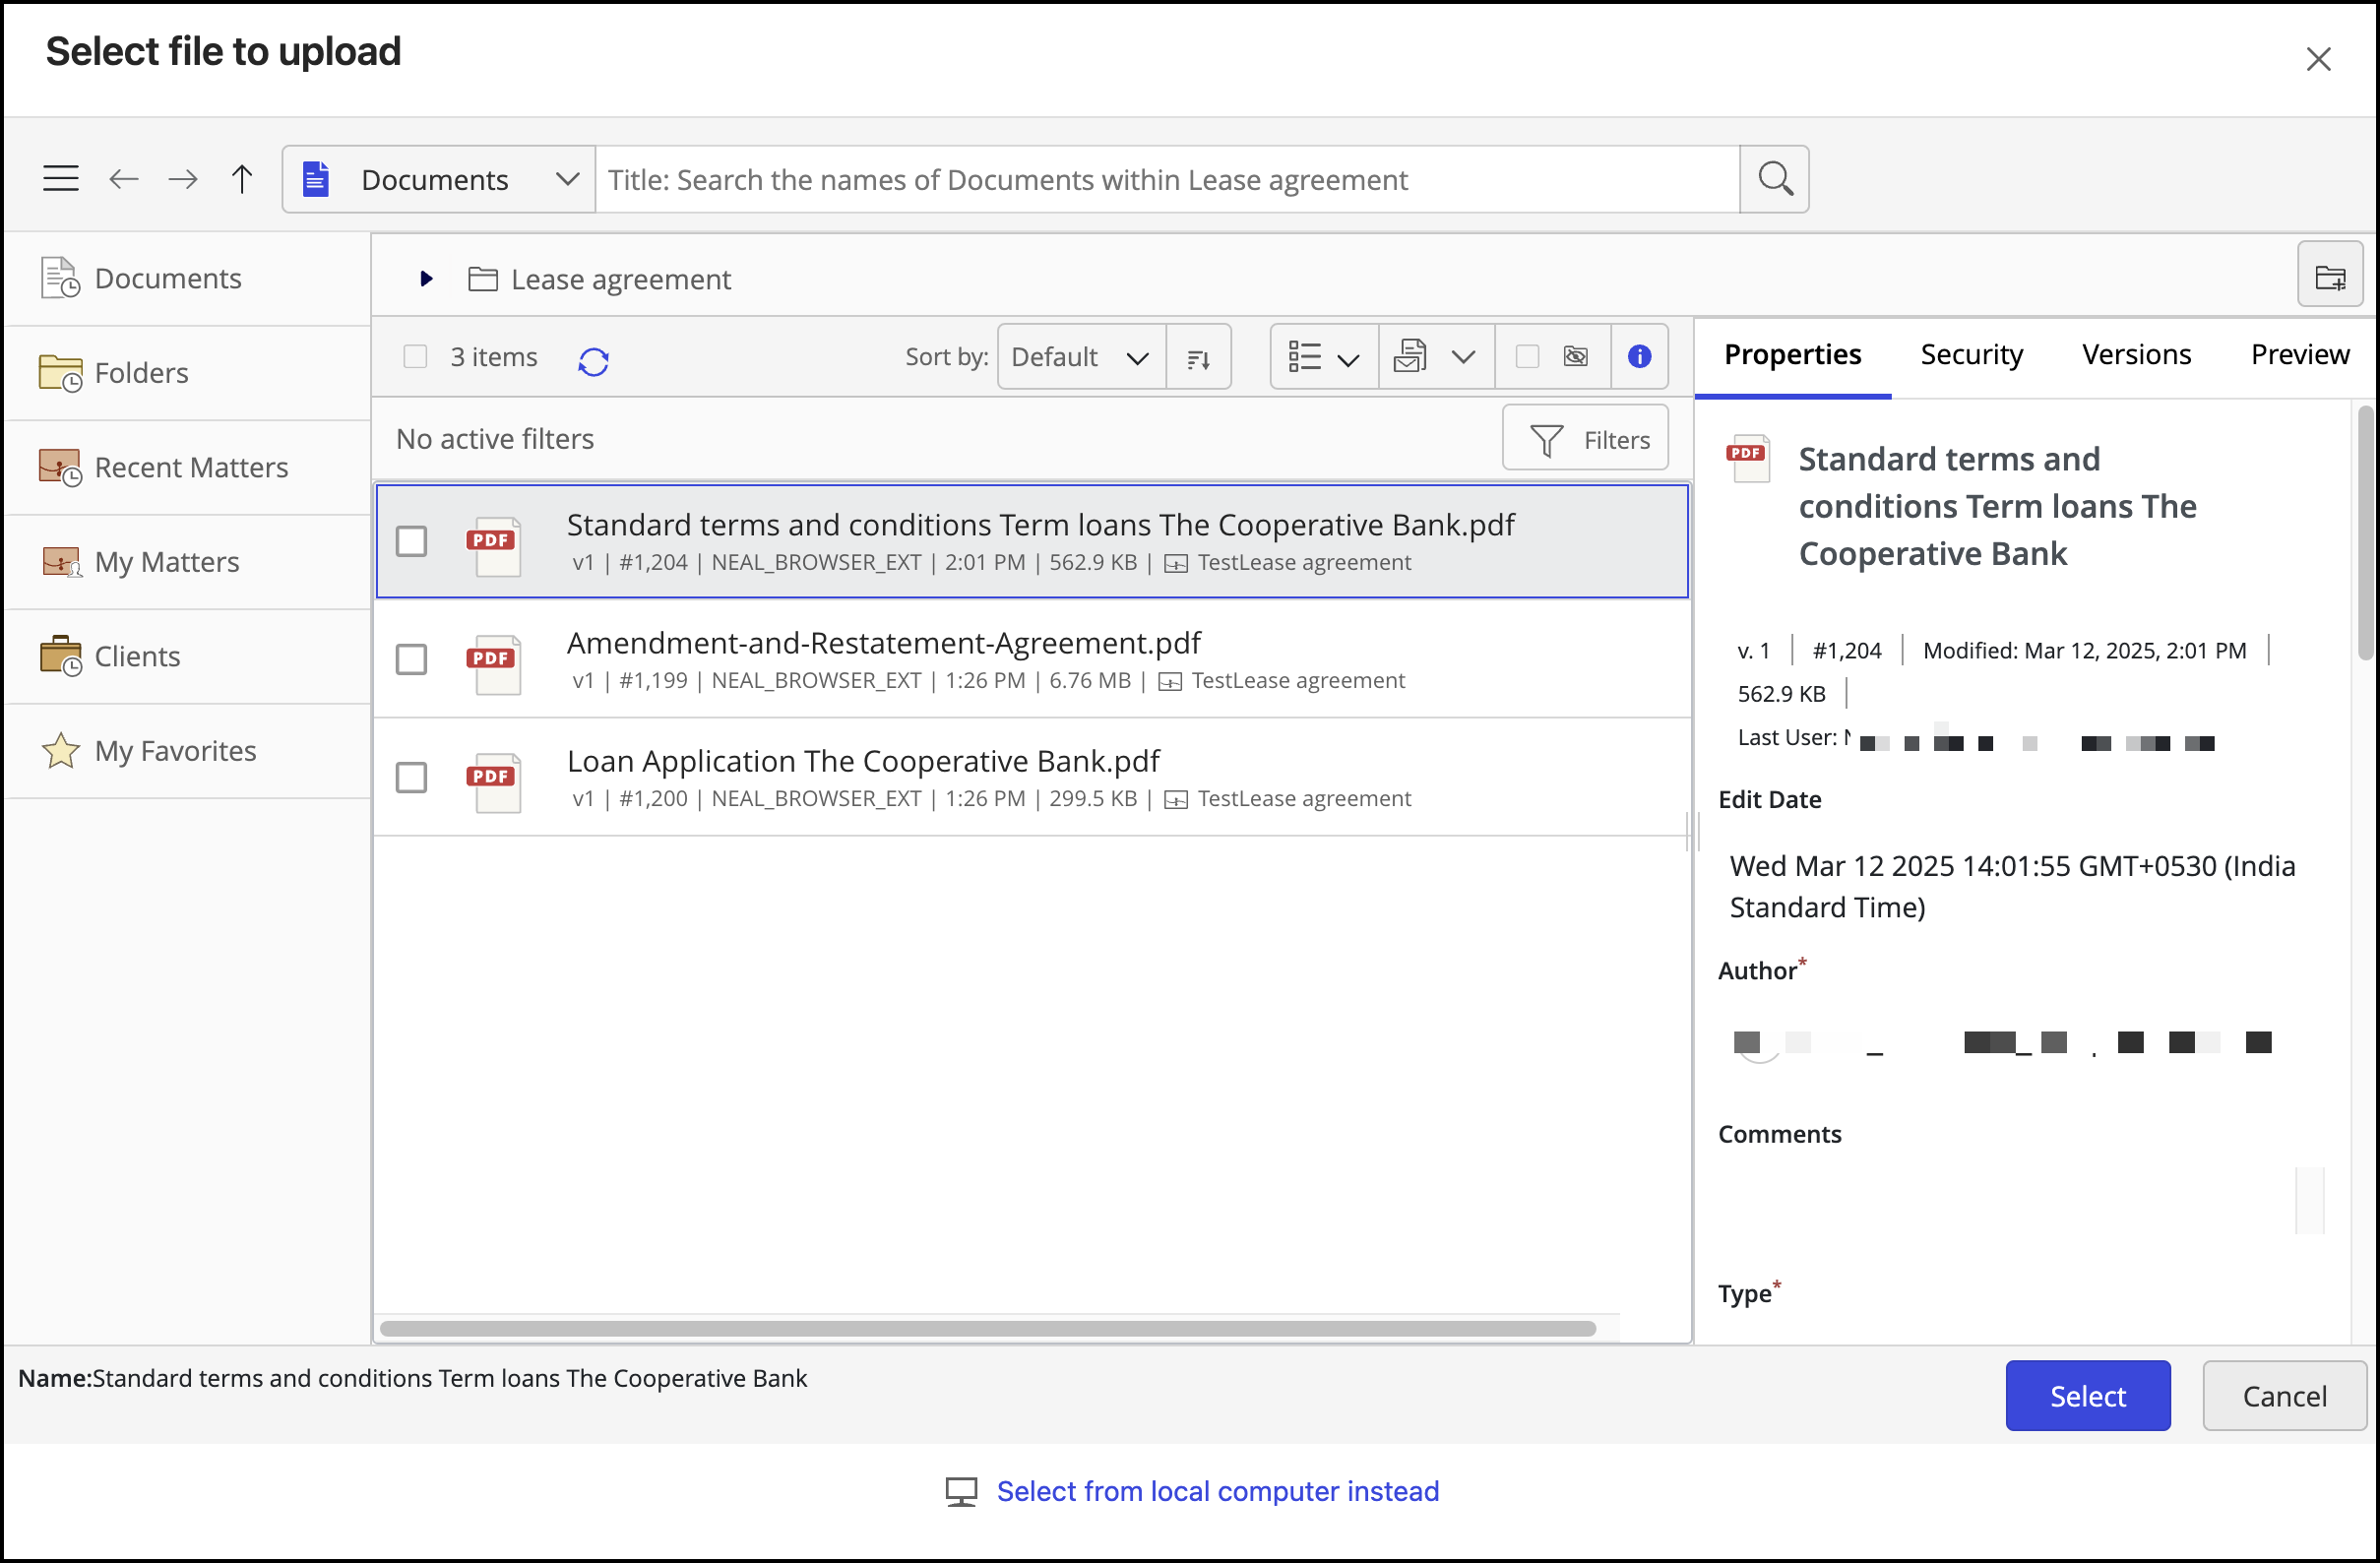Screen dimensions: 2380x1563
Task: Expand the Lease agreement breadcrumb arrow
Action: click(426, 279)
